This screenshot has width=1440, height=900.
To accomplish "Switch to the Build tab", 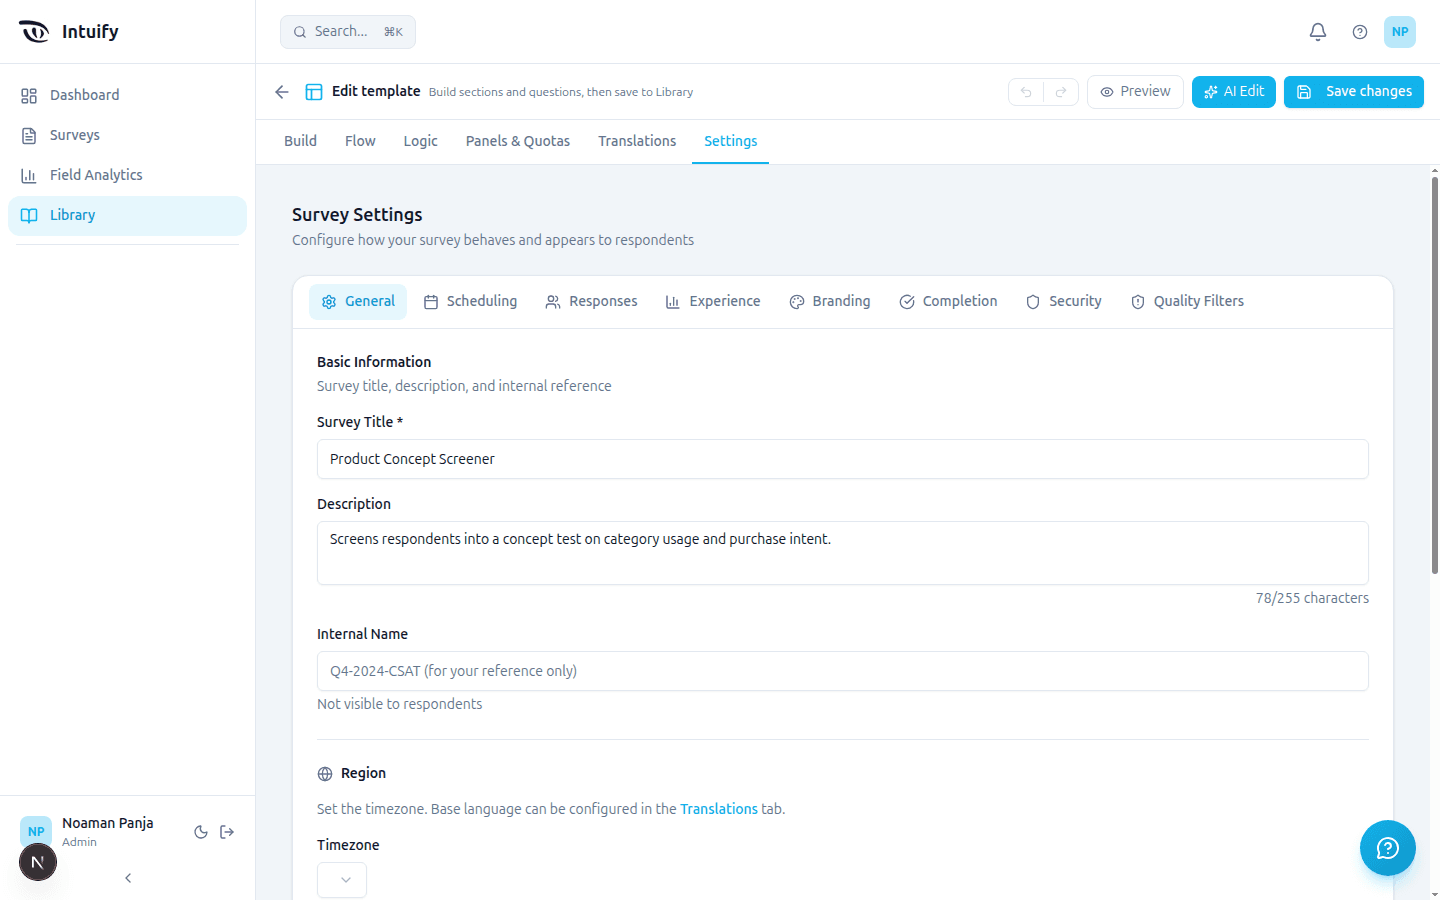I will 300,141.
